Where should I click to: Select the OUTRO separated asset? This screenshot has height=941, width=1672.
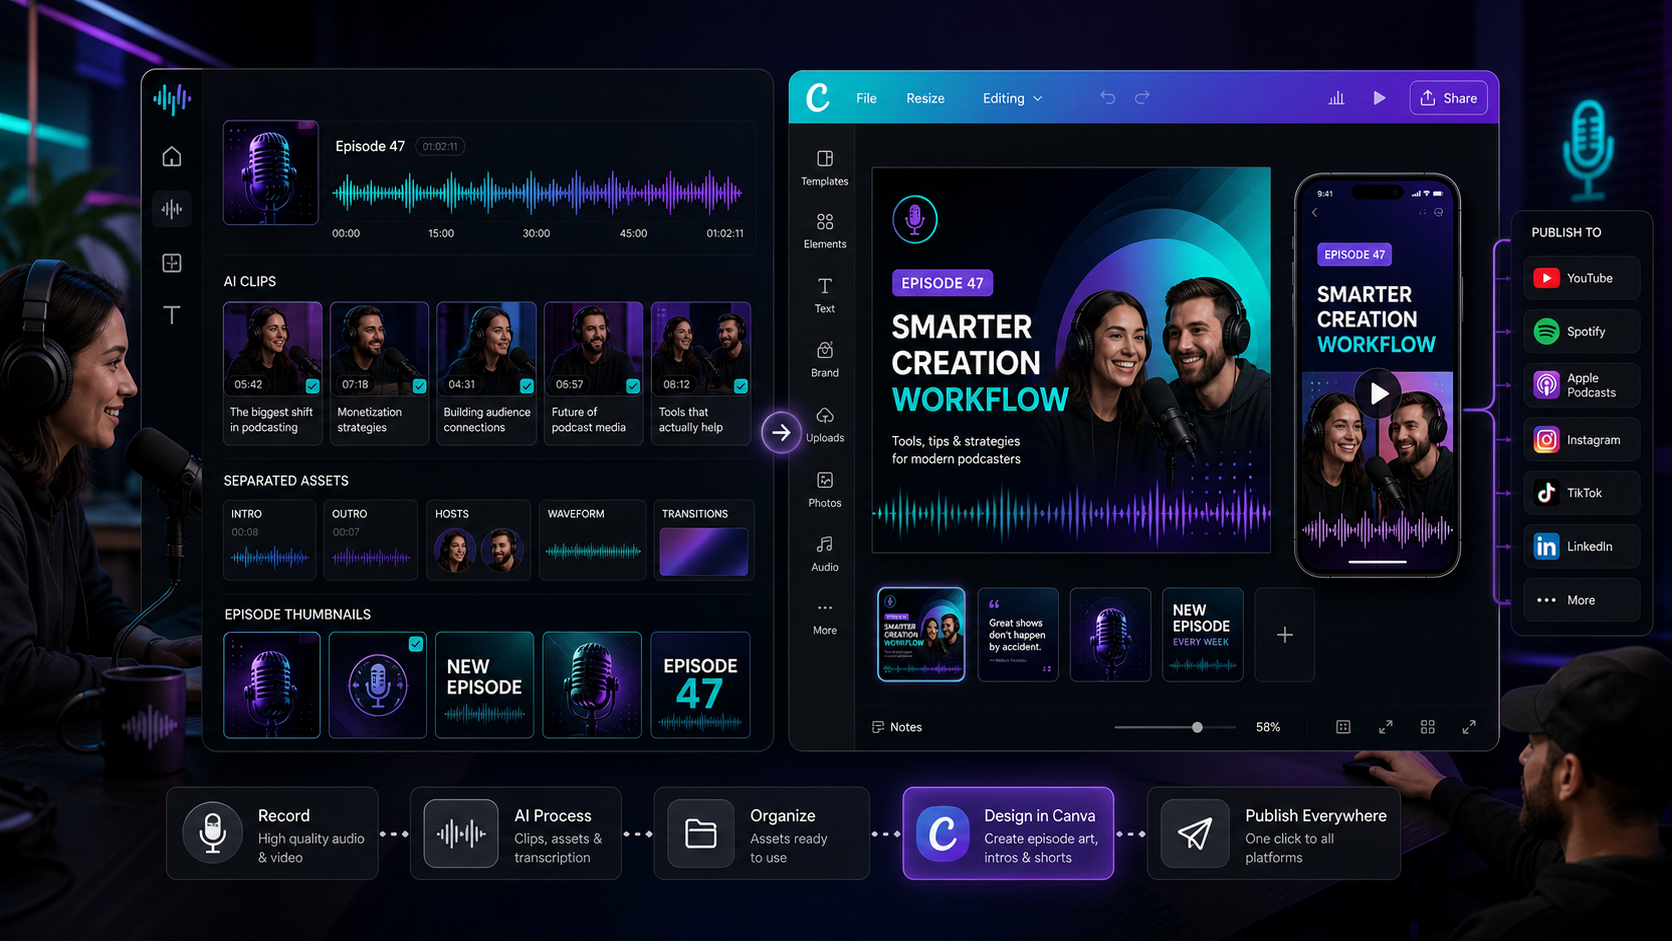[x=371, y=540]
